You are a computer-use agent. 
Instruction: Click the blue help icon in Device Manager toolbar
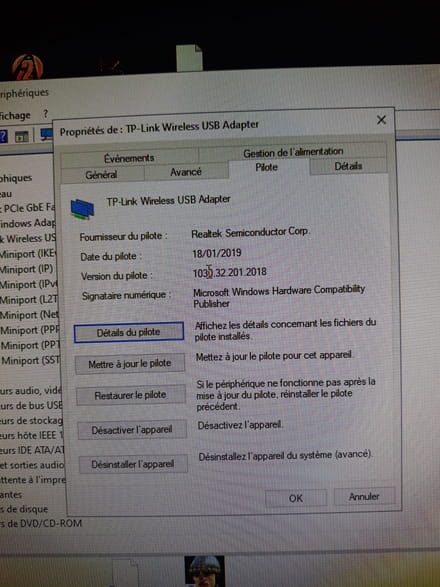pos(3,136)
